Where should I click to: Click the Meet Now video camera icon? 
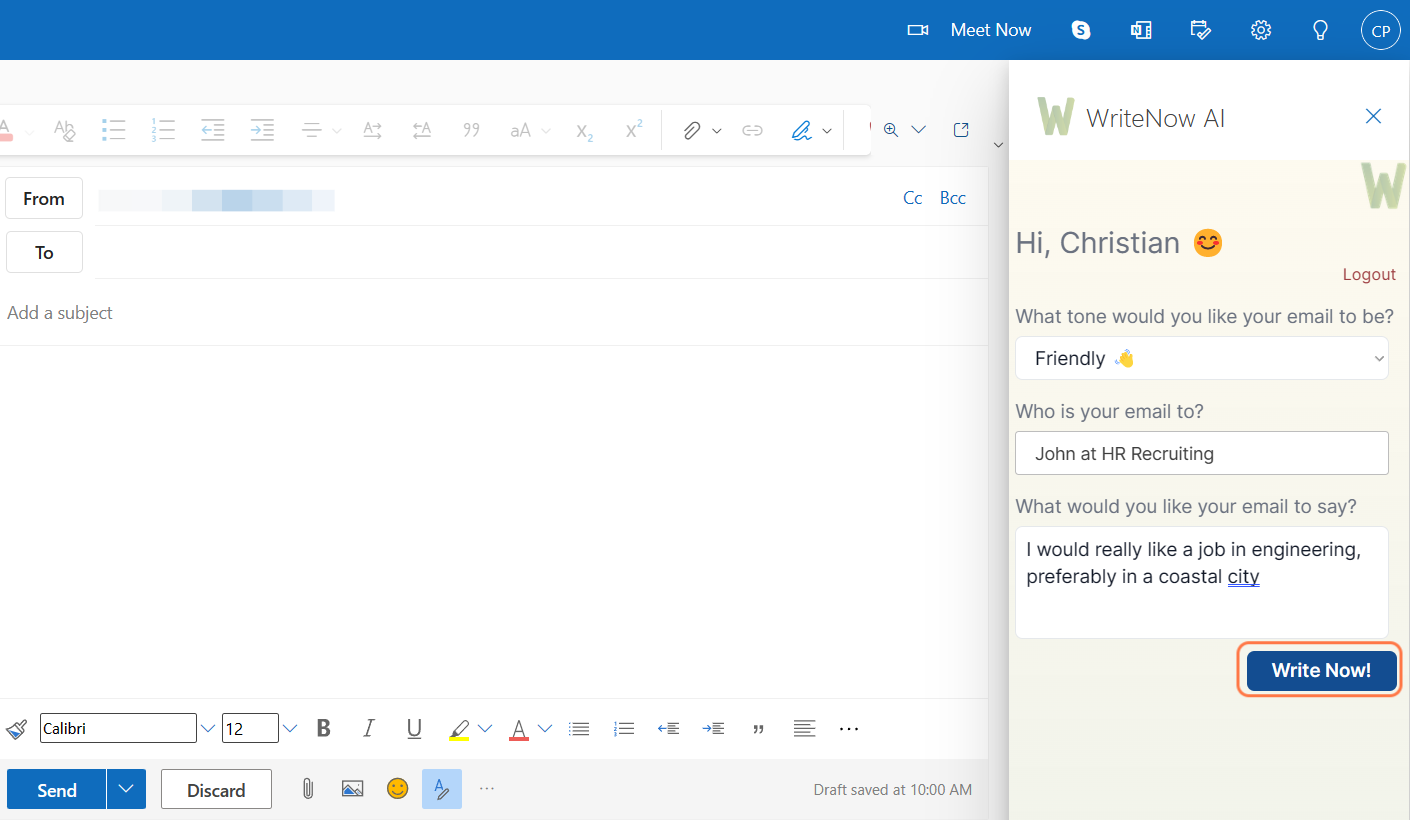(918, 30)
